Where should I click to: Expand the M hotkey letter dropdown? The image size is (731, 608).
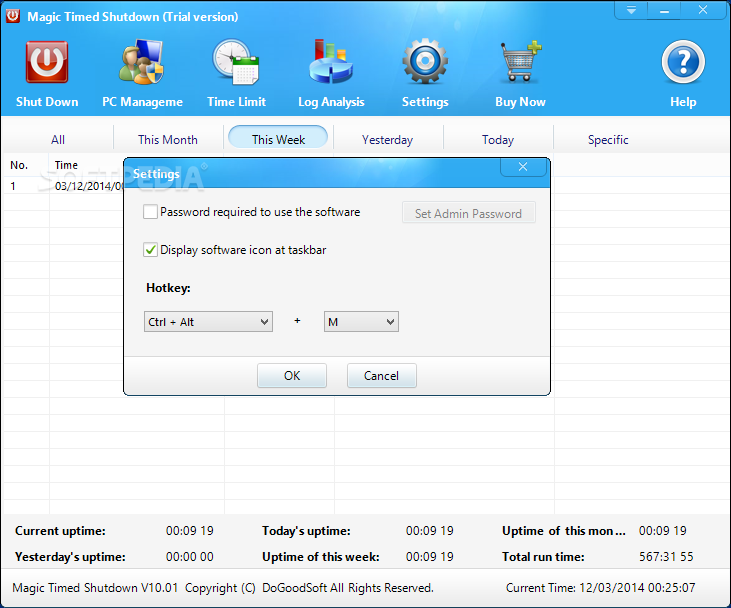click(361, 322)
